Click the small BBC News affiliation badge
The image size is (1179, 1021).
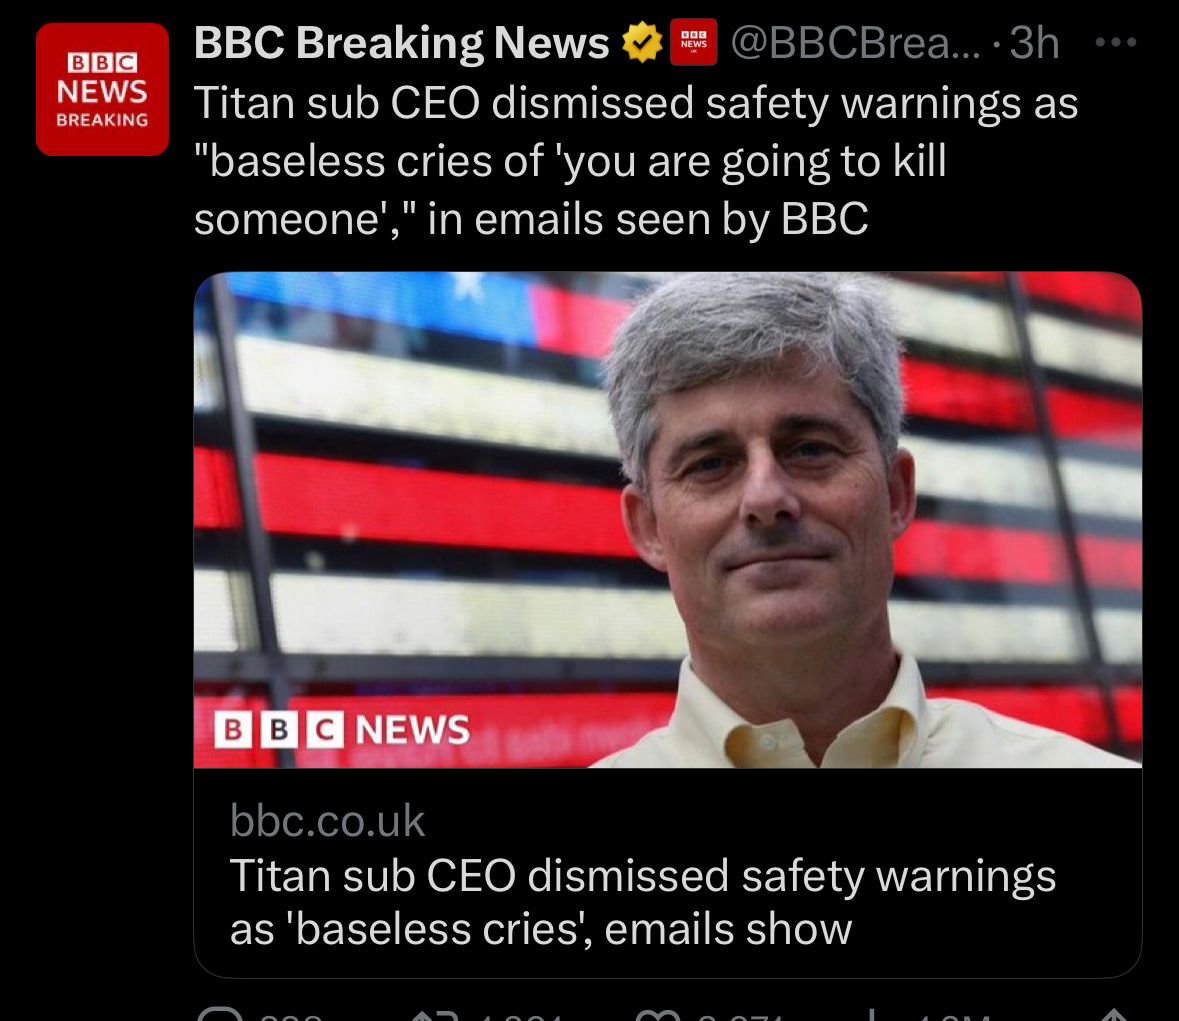point(693,43)
